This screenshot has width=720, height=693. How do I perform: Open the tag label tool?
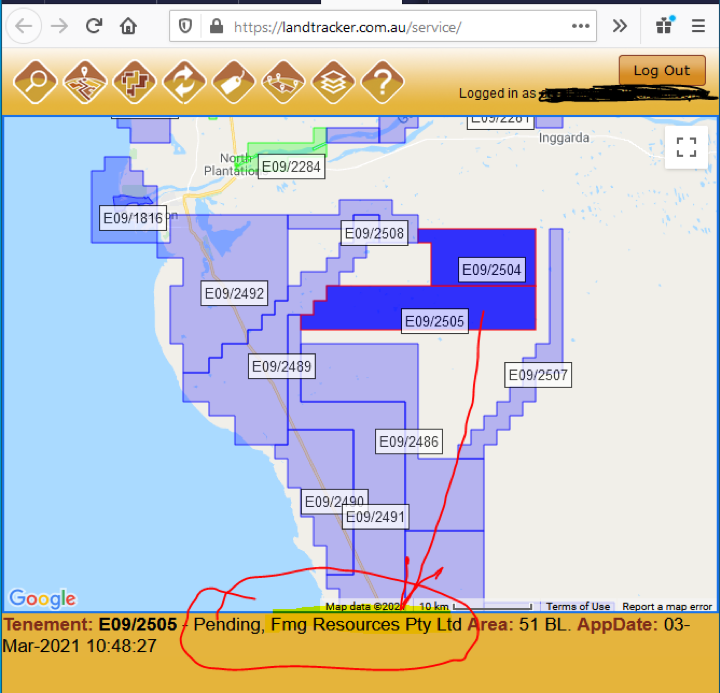[x=234, y=82]
